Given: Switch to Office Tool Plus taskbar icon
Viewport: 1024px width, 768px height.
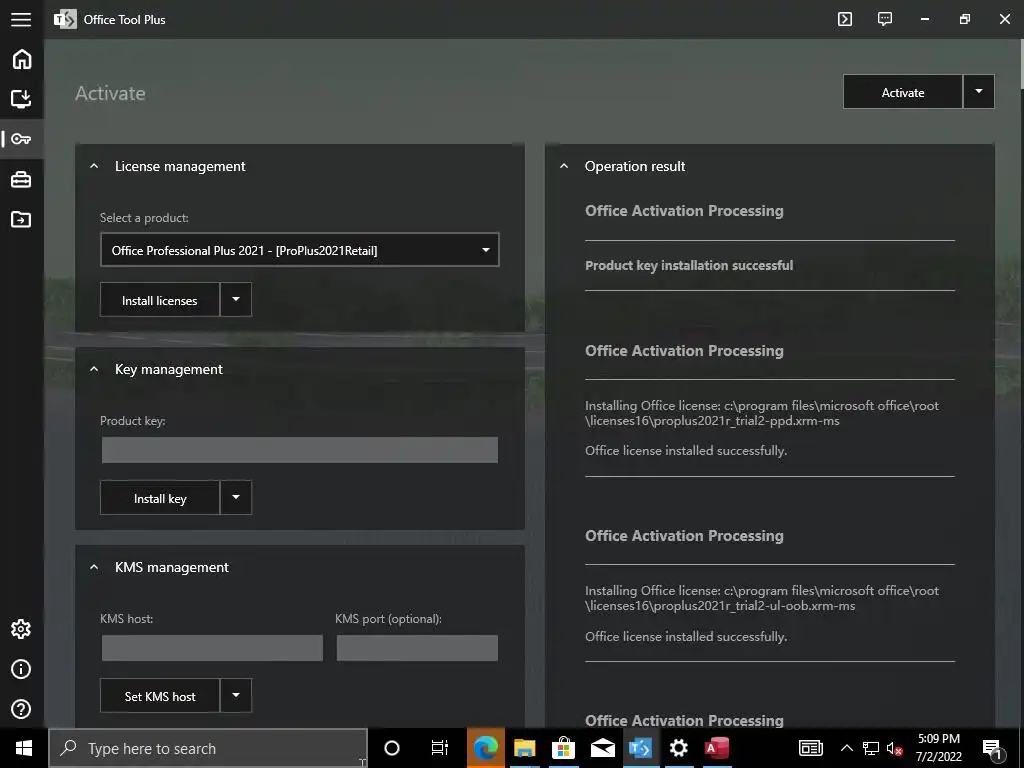Looking at the screenshot, I should click(x=640, y=748).
